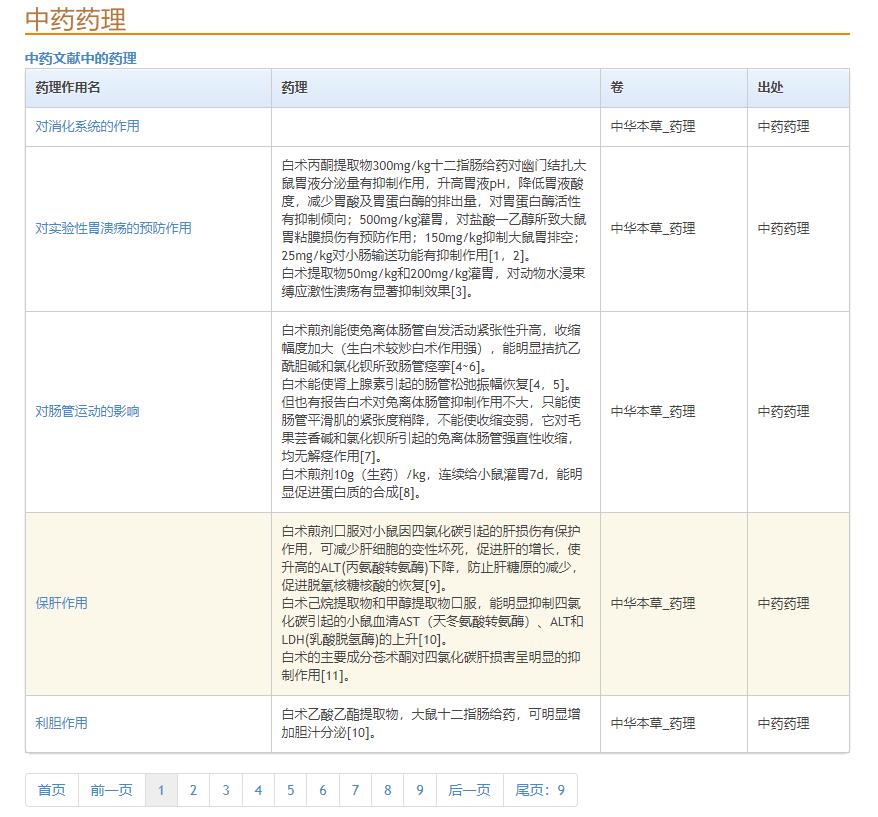Go to 首页 in pagination

tap(52, 790)
